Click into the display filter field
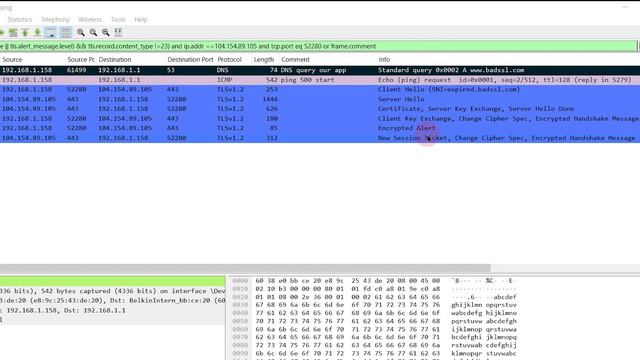The height and width of the screenshot is (360, 640). coord(318,46)
